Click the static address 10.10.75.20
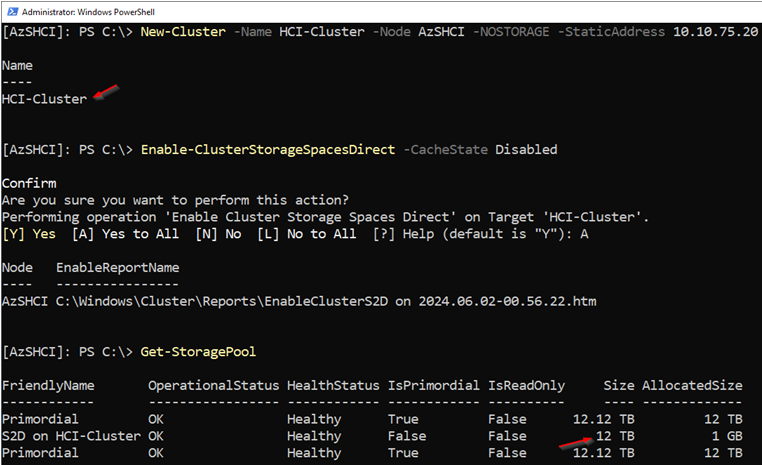The width and height of the screenshot is (762, 465). point(715,32)
